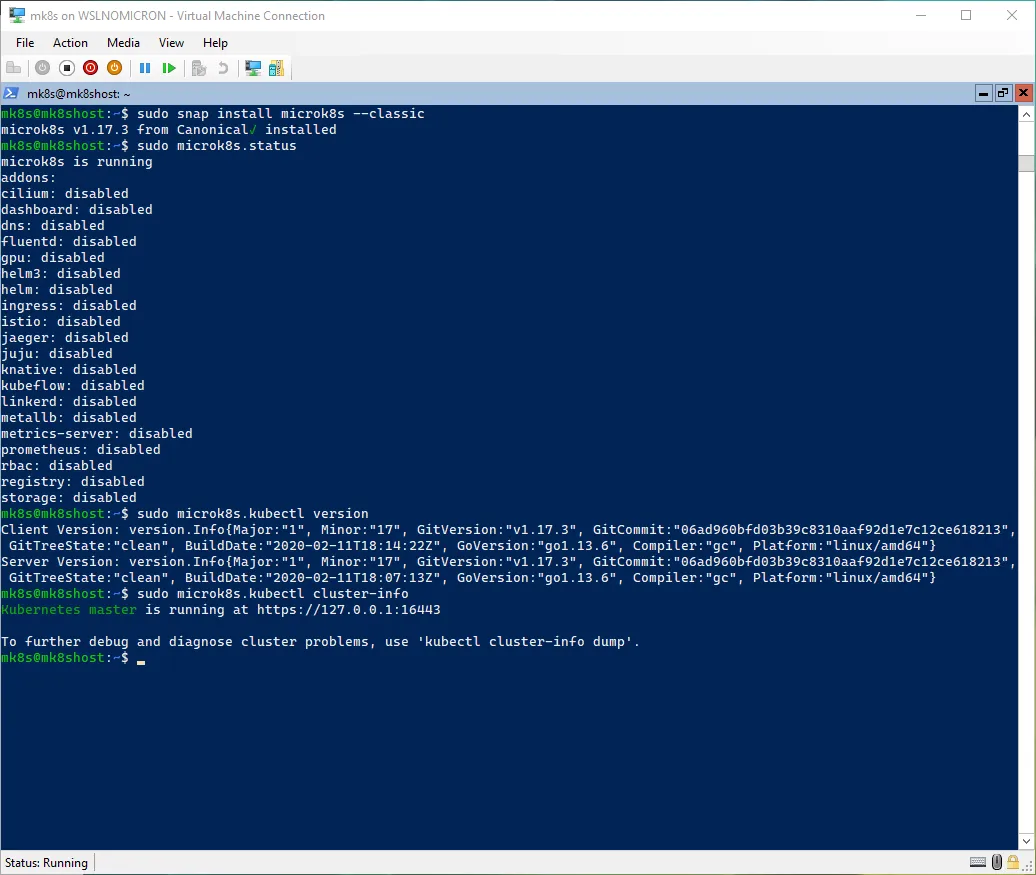Screen dimensions: 1036x875
Task: Click the Share/USB devices toolbar icon
Action: [276, 68]
